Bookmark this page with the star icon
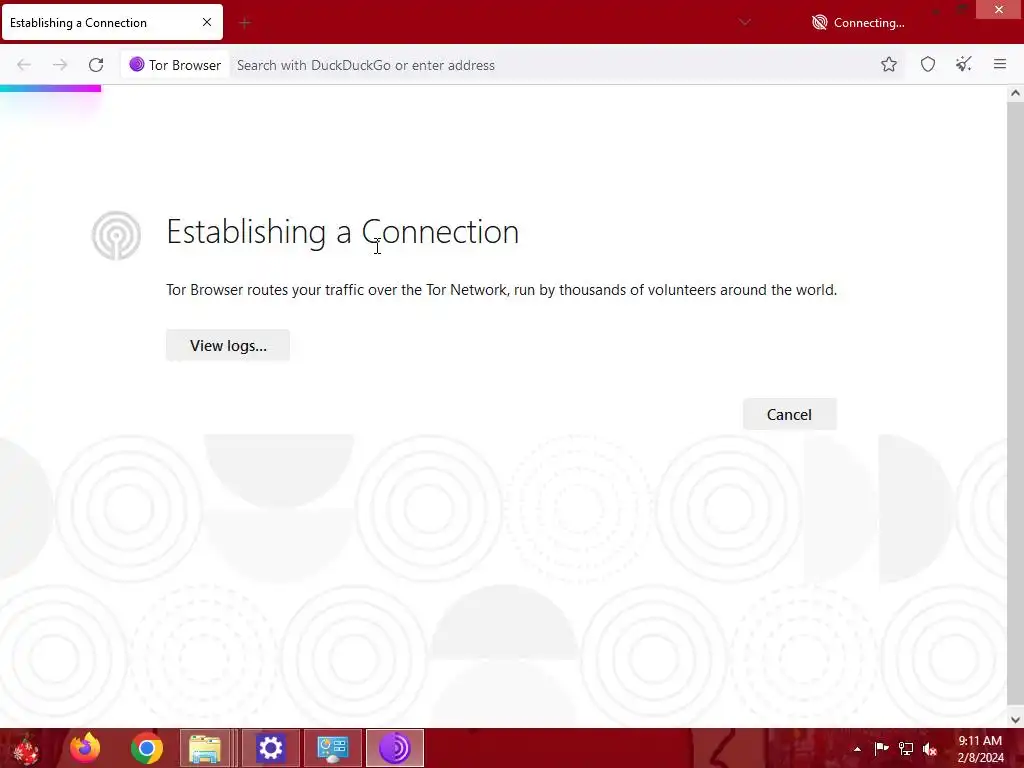The image size is (1024, 768). [888, 64]
